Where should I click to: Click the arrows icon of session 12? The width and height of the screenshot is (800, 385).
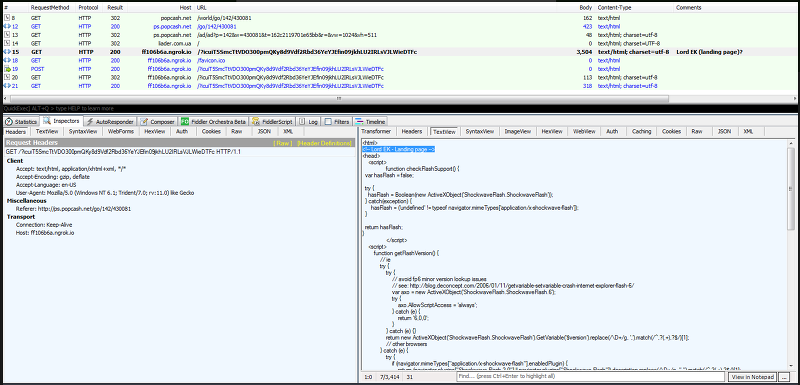[7, 27]
